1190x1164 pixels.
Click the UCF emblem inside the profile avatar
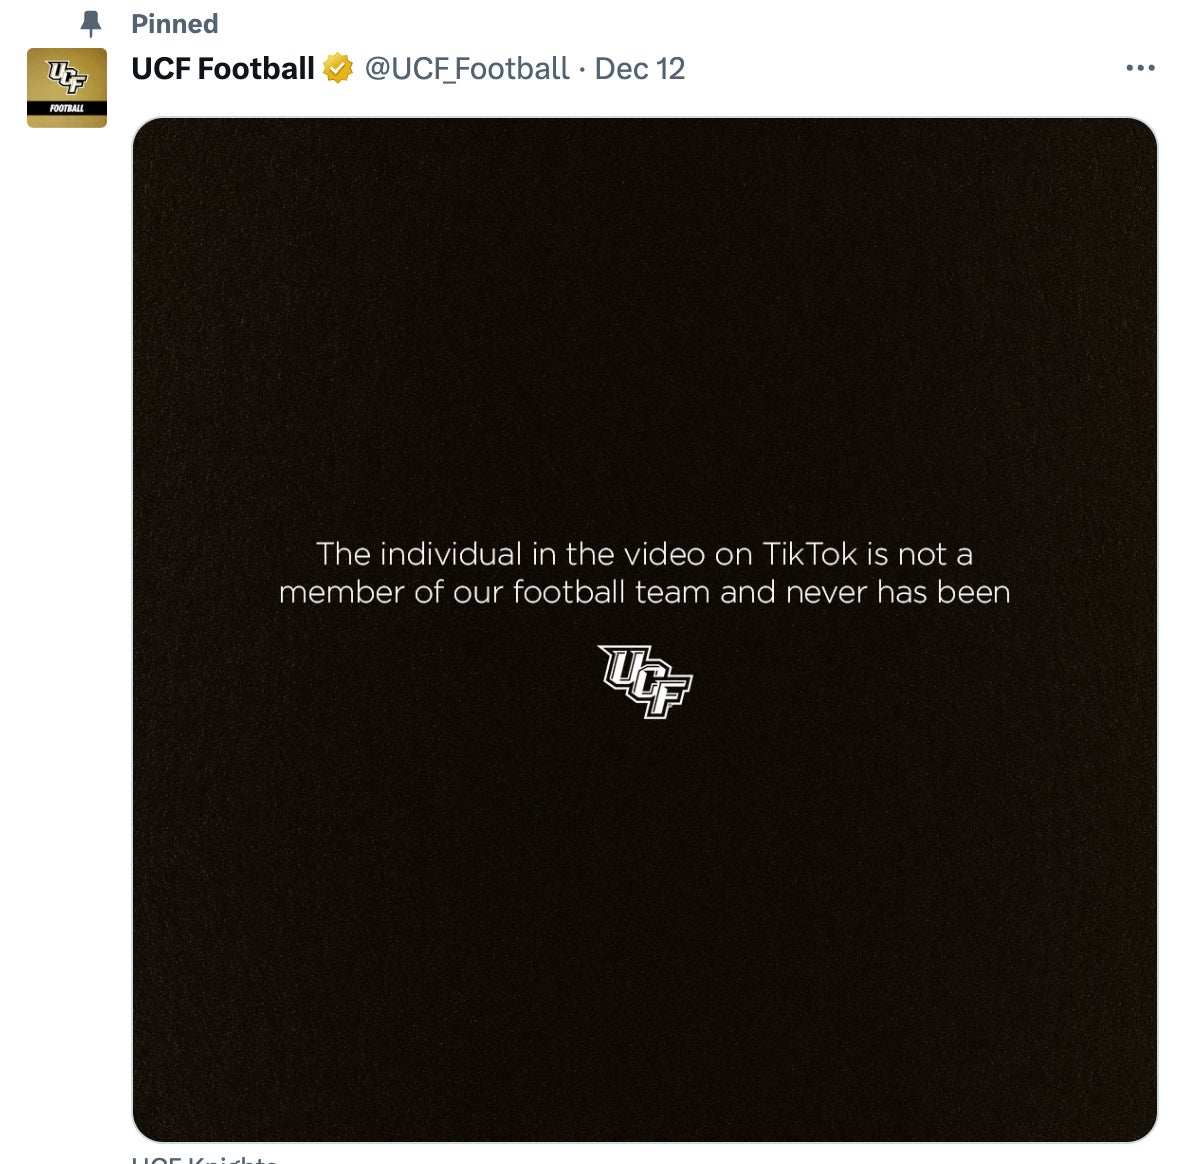(x=66, y=77)
